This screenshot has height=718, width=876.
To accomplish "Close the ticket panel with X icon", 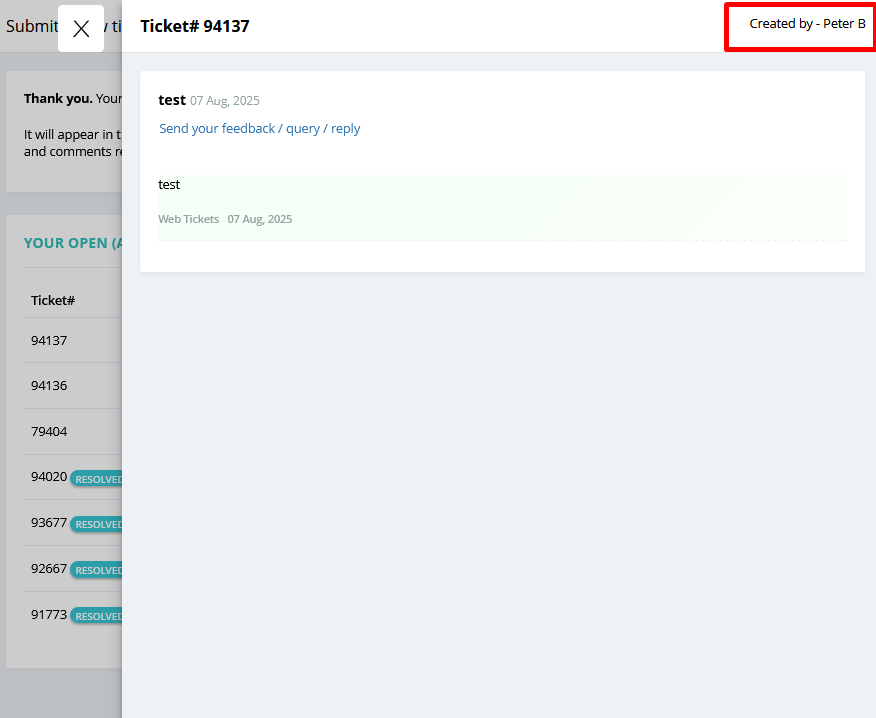I will coord(81,28).
